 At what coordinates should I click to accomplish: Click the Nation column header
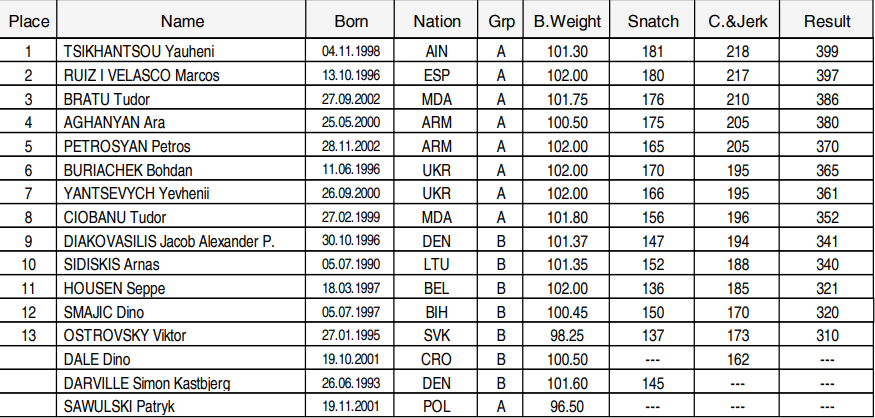pyautogui.click(x=436, y=21)
